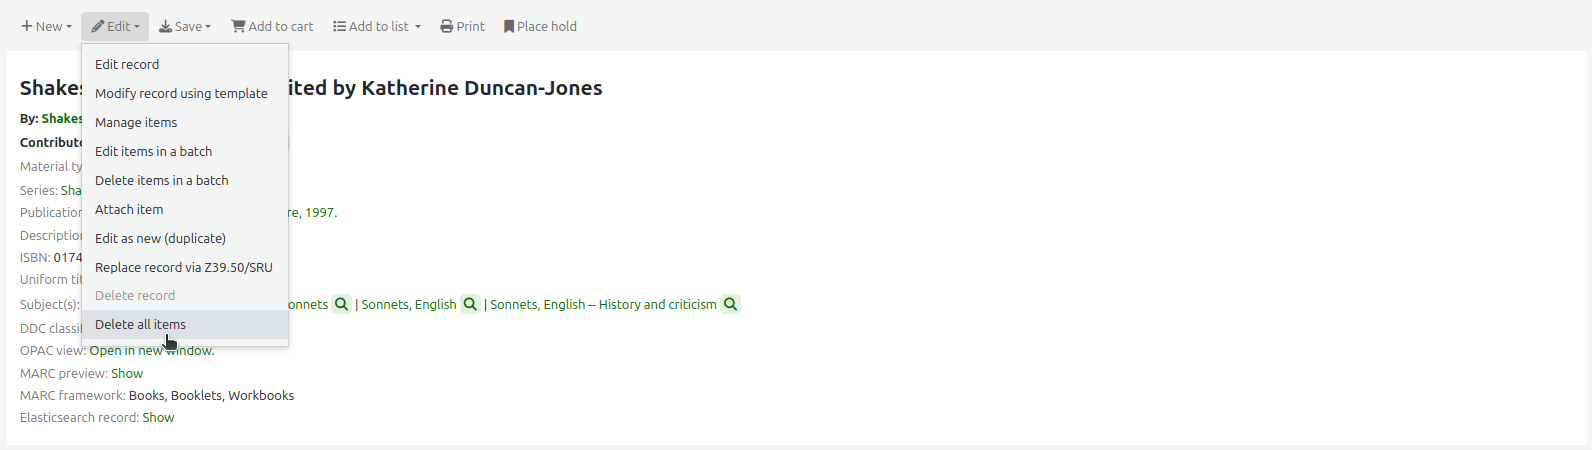Show the MARC preview
Image resolution: width=1592 pixels, height=450 pixels.
click(x=127, y=373)
